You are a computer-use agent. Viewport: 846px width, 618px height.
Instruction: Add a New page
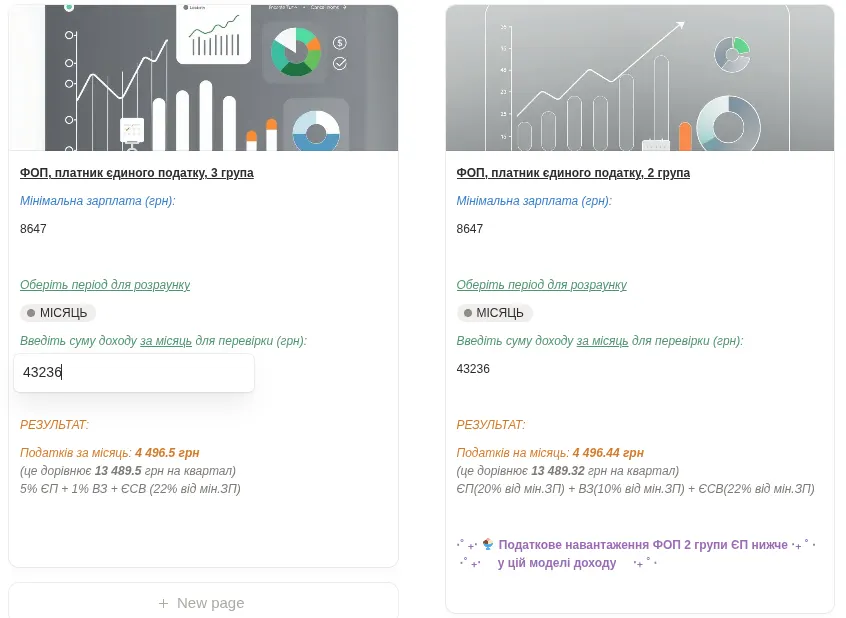203,603
